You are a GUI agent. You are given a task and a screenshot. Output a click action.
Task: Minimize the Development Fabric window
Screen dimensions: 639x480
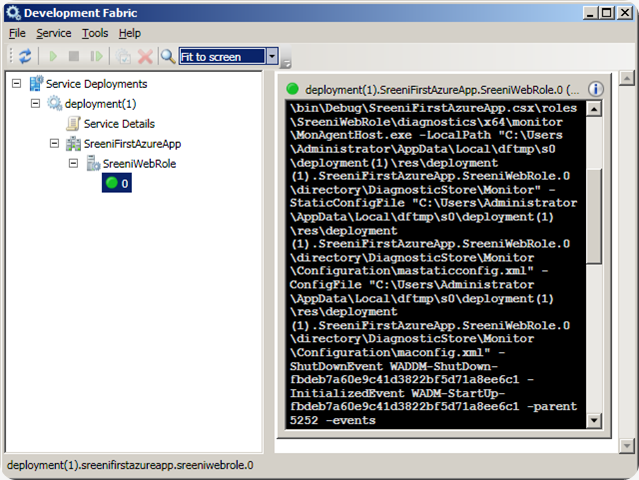[x=590, y=13]
